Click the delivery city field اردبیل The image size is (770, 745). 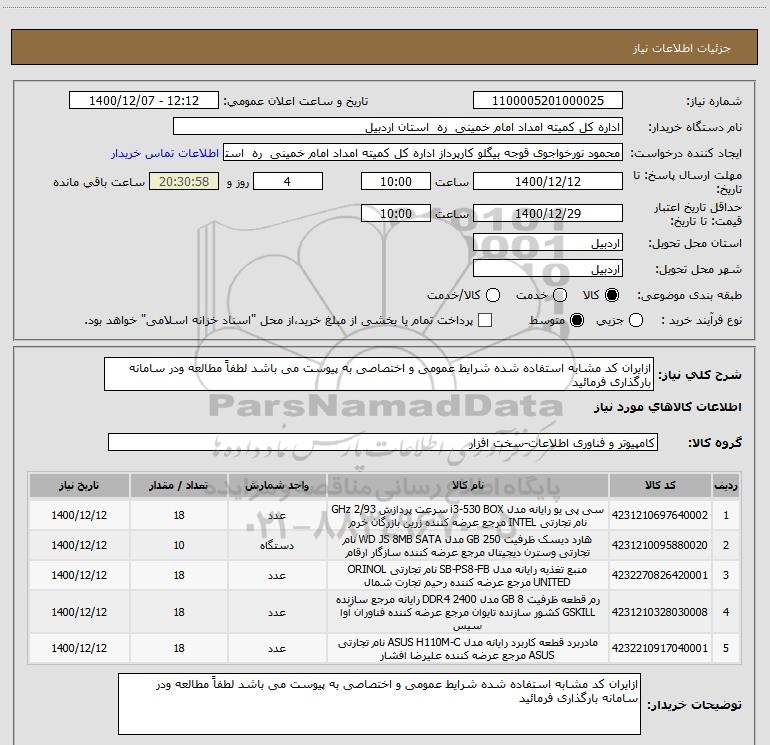(548, 269)
